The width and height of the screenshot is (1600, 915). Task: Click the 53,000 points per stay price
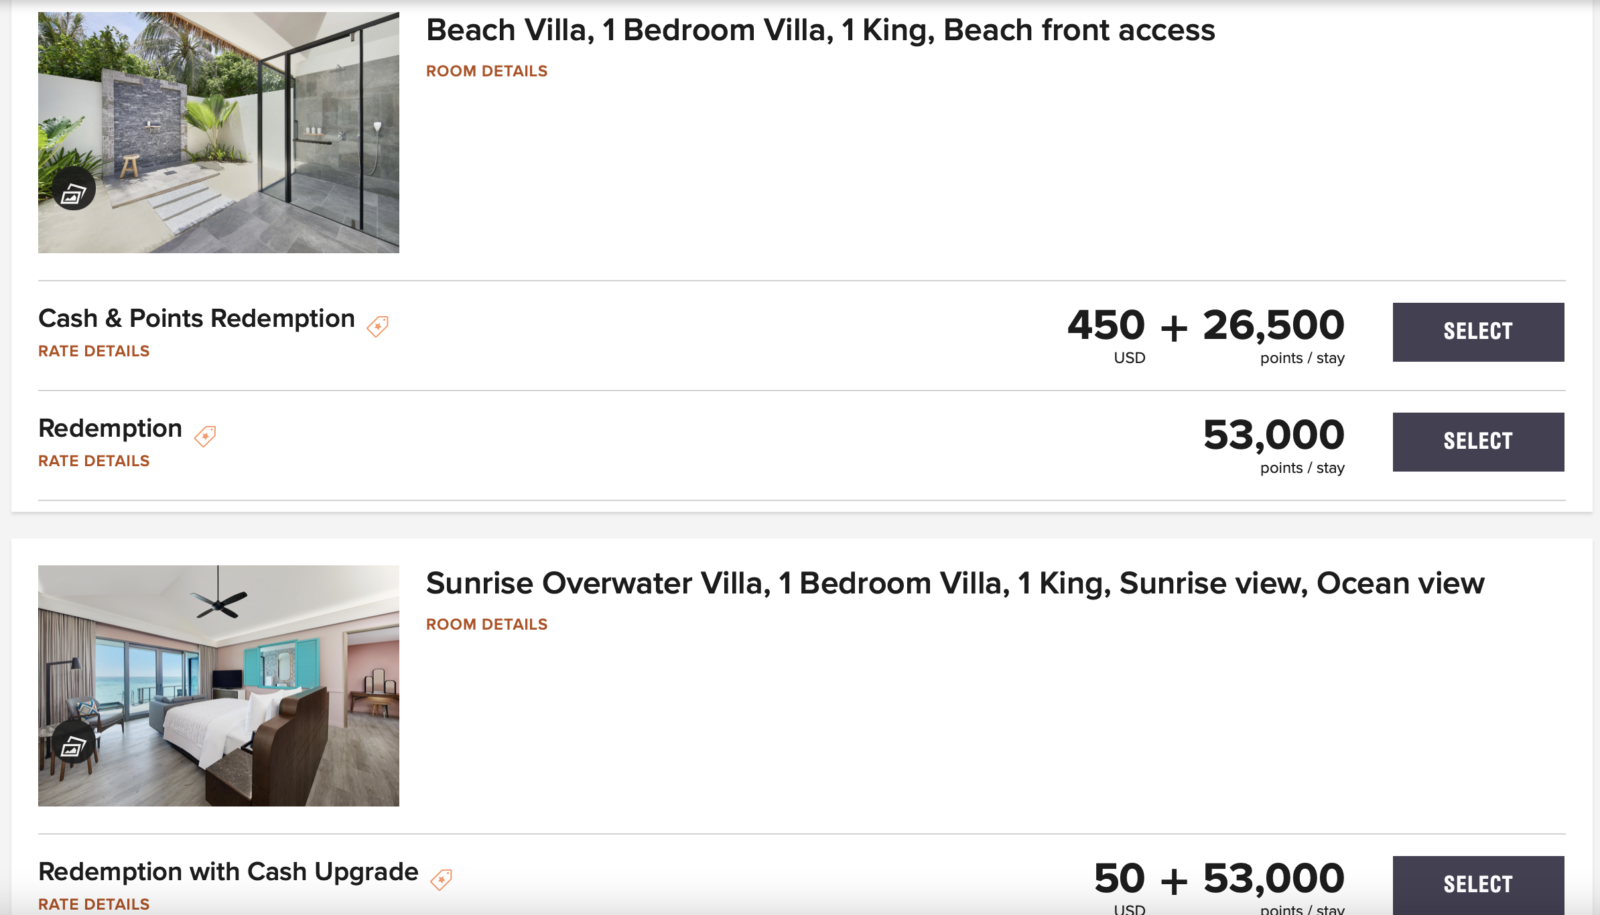point(1273,436)
